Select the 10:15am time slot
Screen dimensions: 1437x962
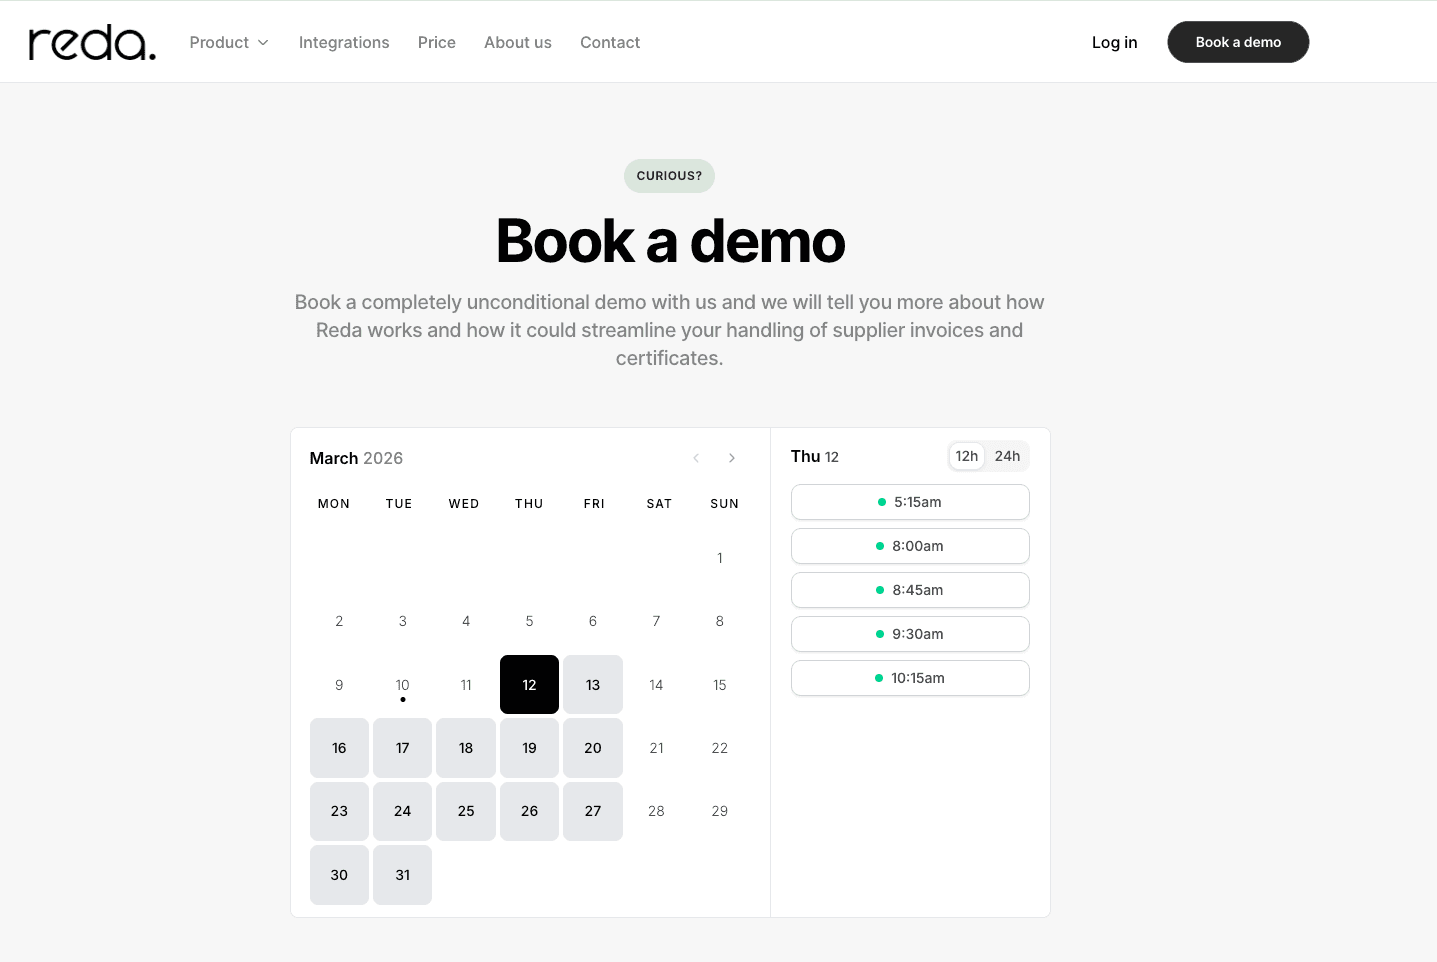[910, 678]
